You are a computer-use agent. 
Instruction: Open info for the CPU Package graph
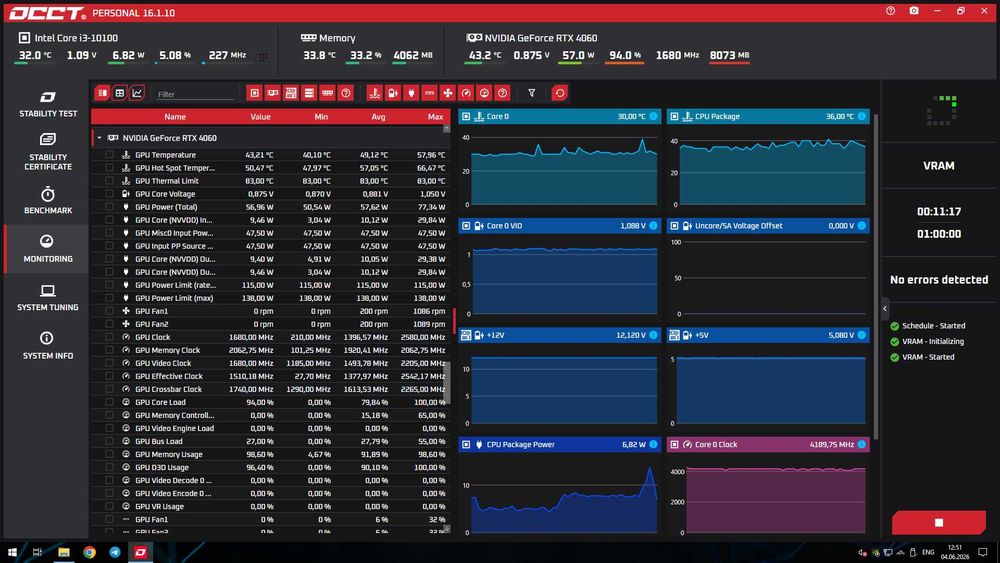coord(862,116)
